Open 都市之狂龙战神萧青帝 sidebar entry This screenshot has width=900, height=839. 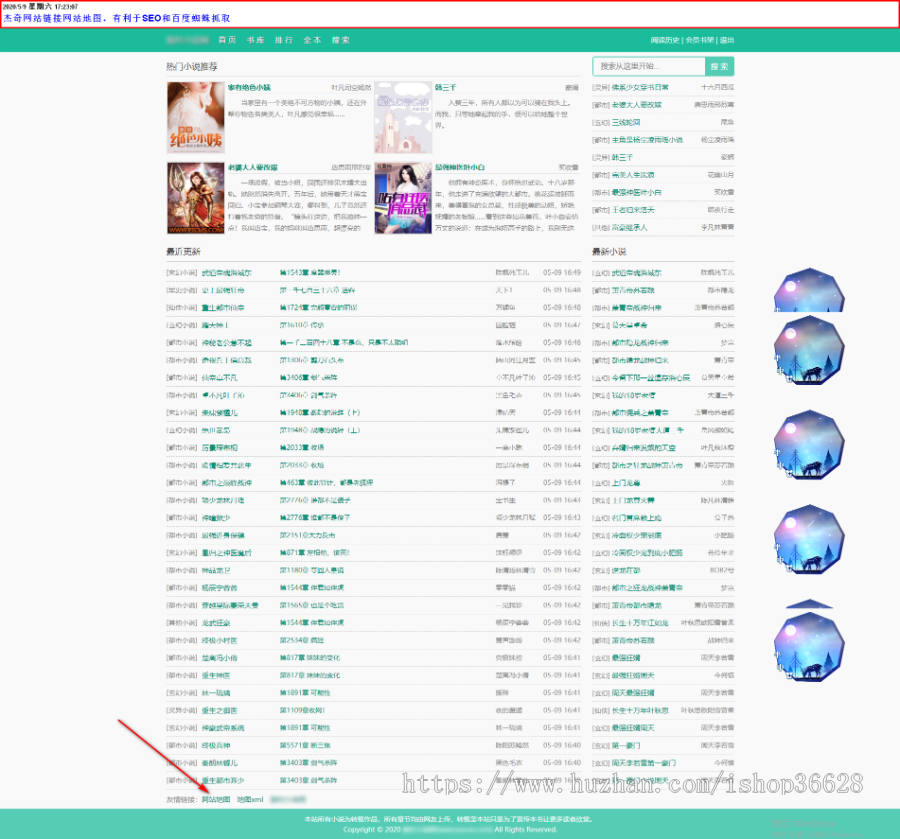coord(647,588)
